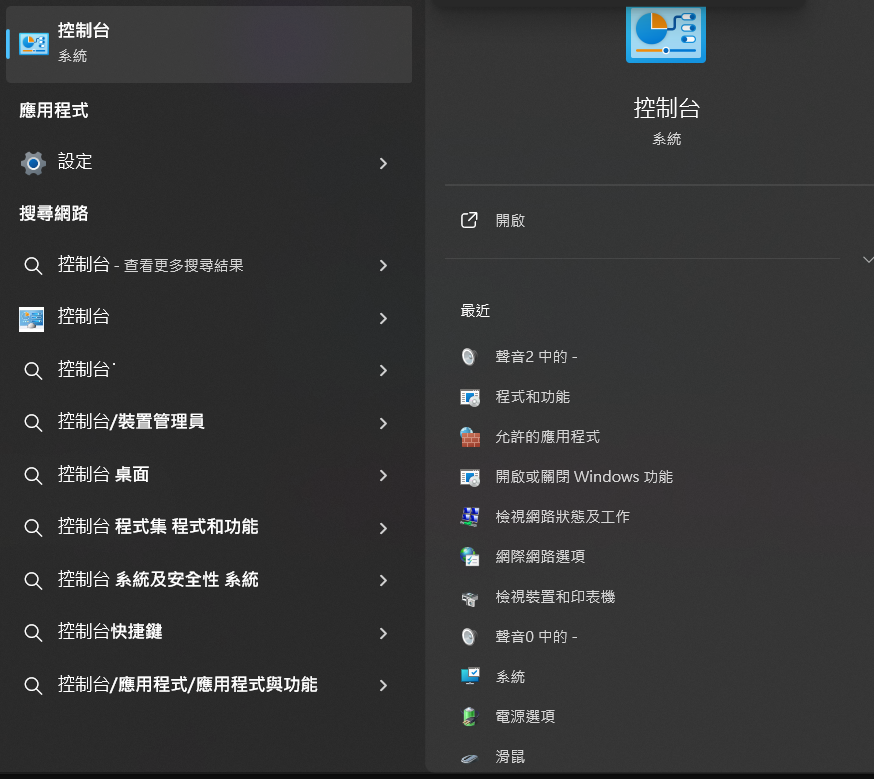
Task: Click the 開啟 open-external icon
Action: 469,220
